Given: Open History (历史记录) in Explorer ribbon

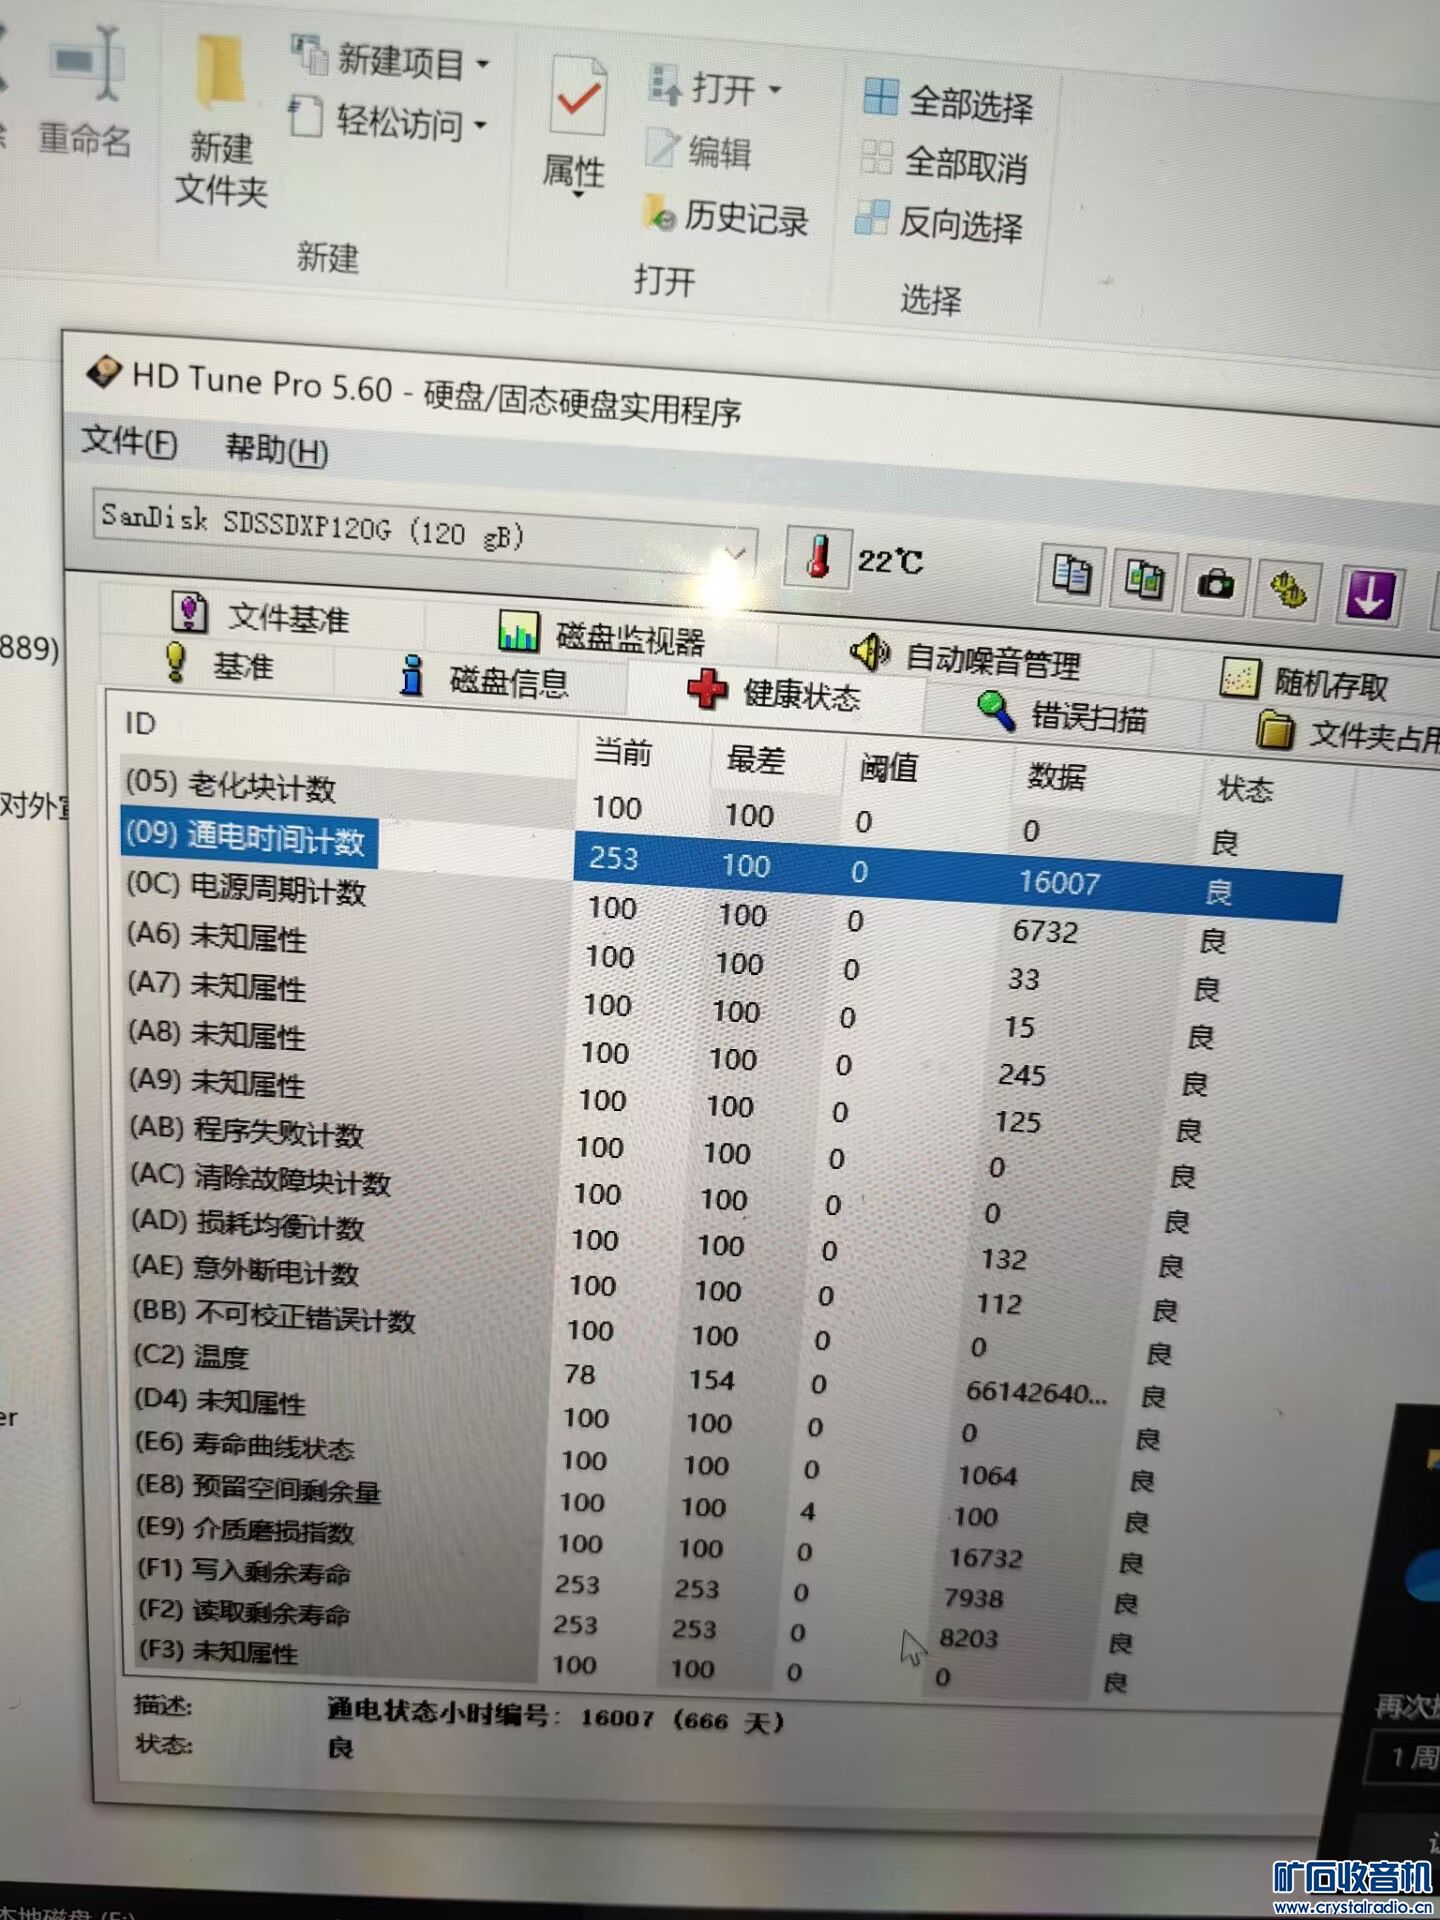Looking at the screenshot, I should pos(726,215).
